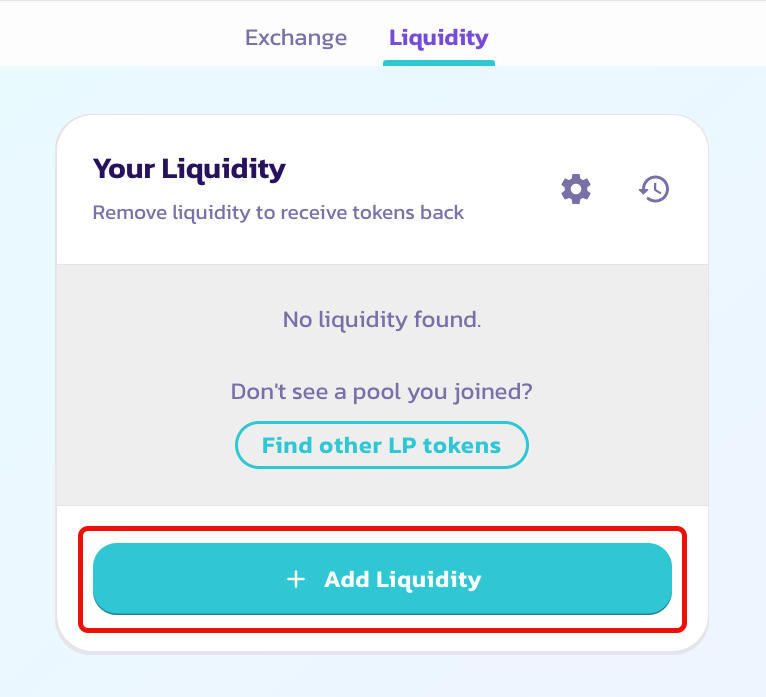Image resolution: width=766 pixels, height=697 pixels.
Task: Click the word Liquidity inside the teal button
Action: [428, 580]
